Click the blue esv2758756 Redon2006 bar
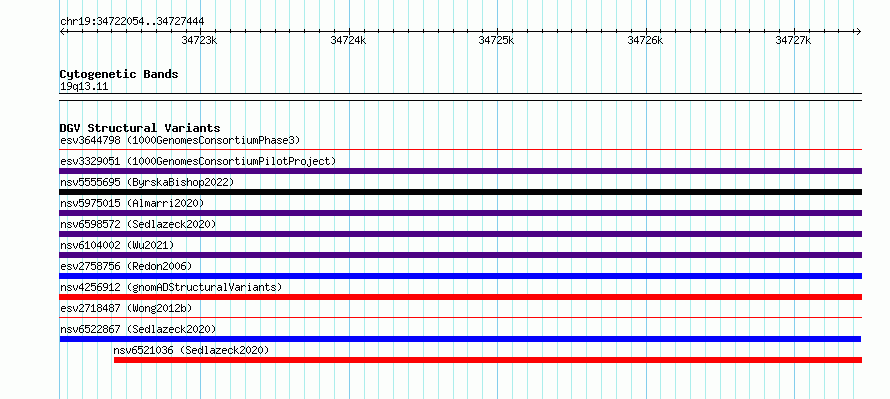This screenshot has height=399, width=890. pyautogui.click(x=461, y=276)
